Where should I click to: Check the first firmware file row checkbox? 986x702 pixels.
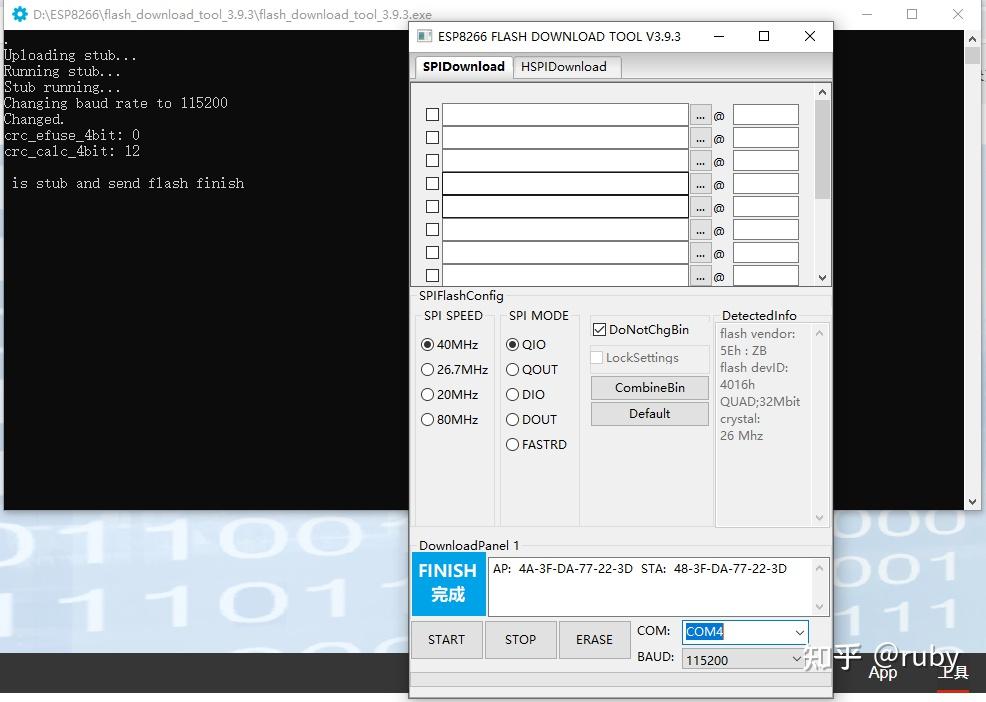point(432,115)
